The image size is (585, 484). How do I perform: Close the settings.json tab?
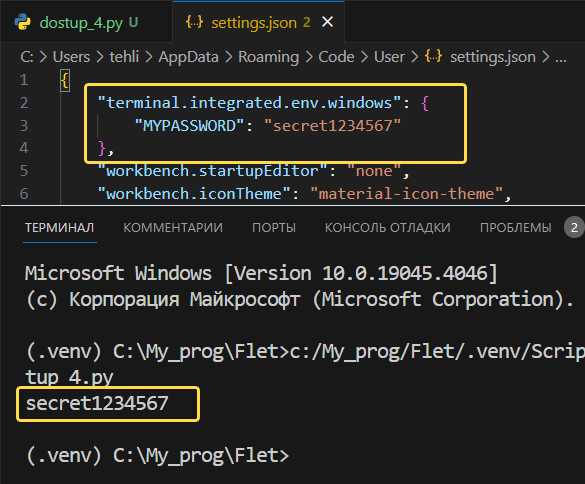[x=328, y=22]
